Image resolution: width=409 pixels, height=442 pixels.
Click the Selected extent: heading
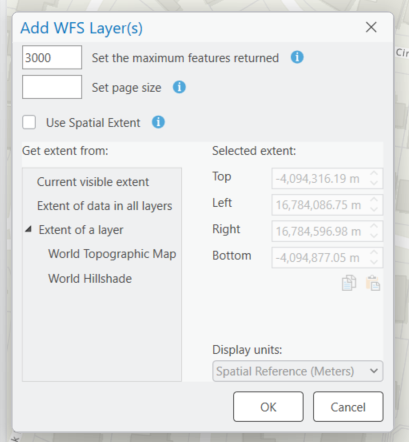pyautogui.click(x=254, y=151)
